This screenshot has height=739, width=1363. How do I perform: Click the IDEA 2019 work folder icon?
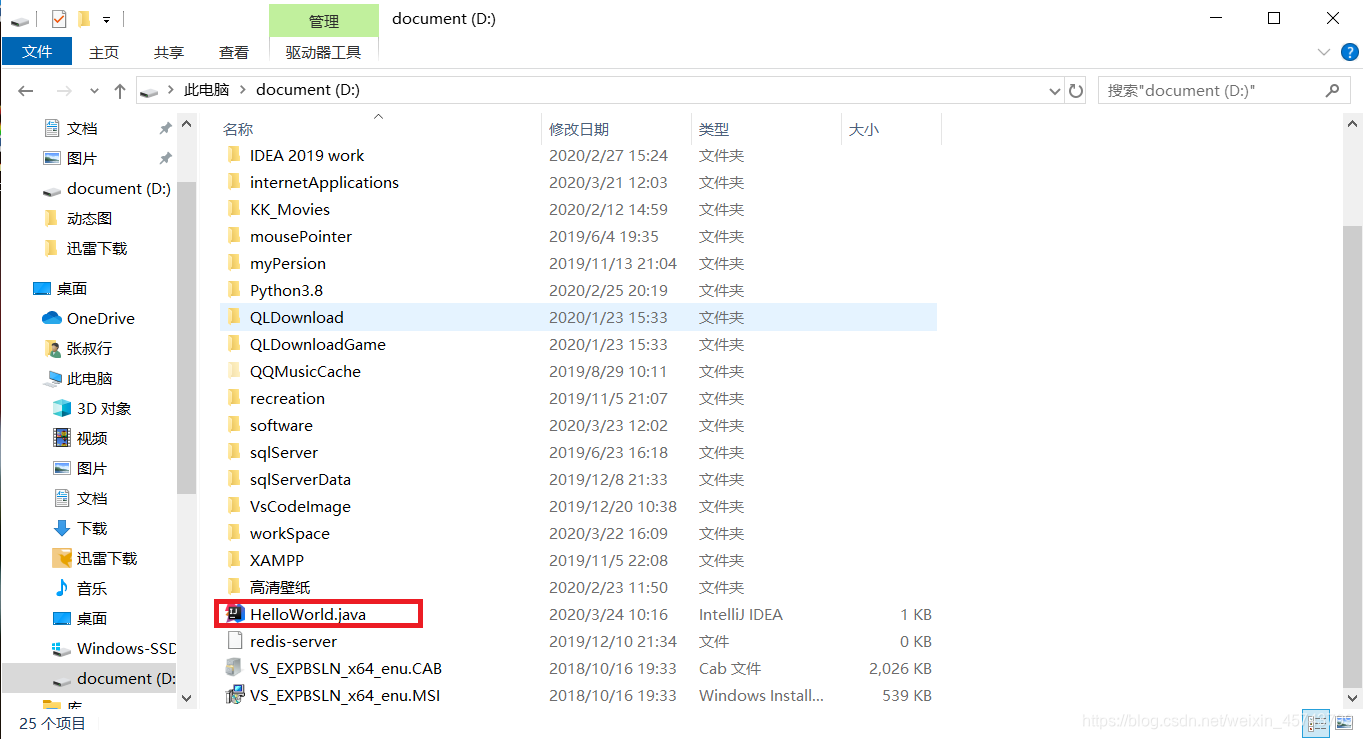[234, 155]
